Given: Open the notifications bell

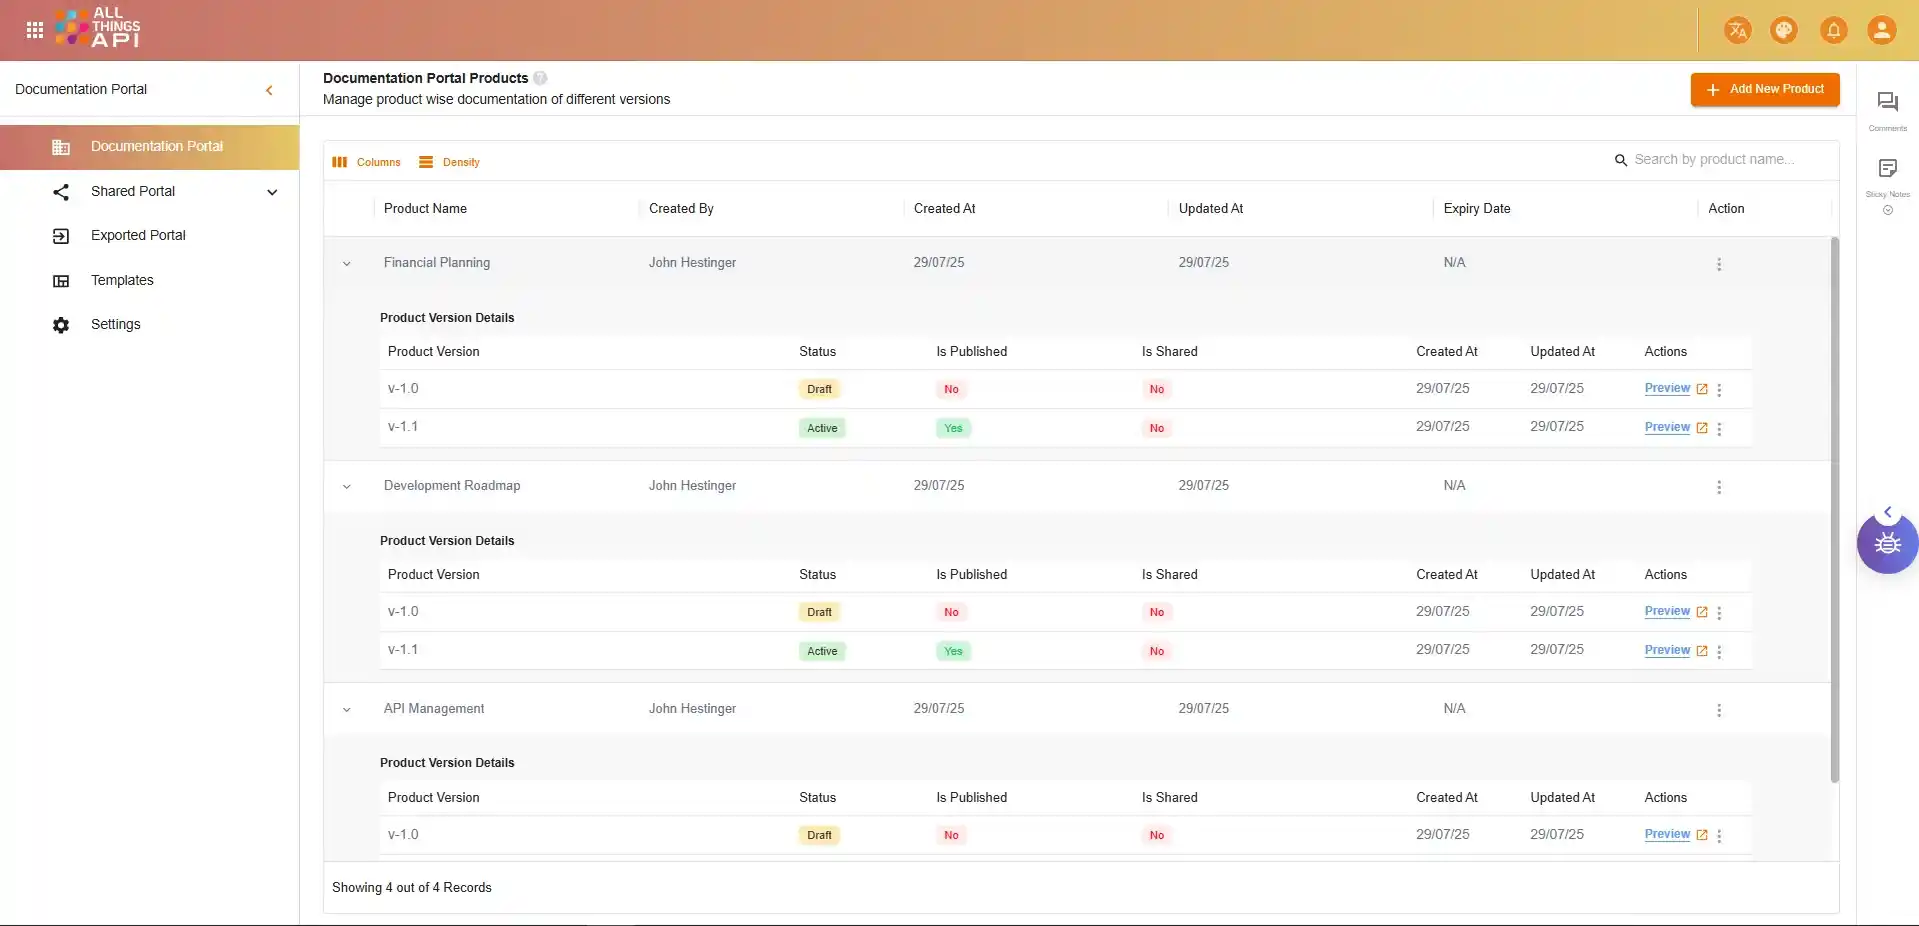Looking at the screenshot, I should coord(1833,31).
